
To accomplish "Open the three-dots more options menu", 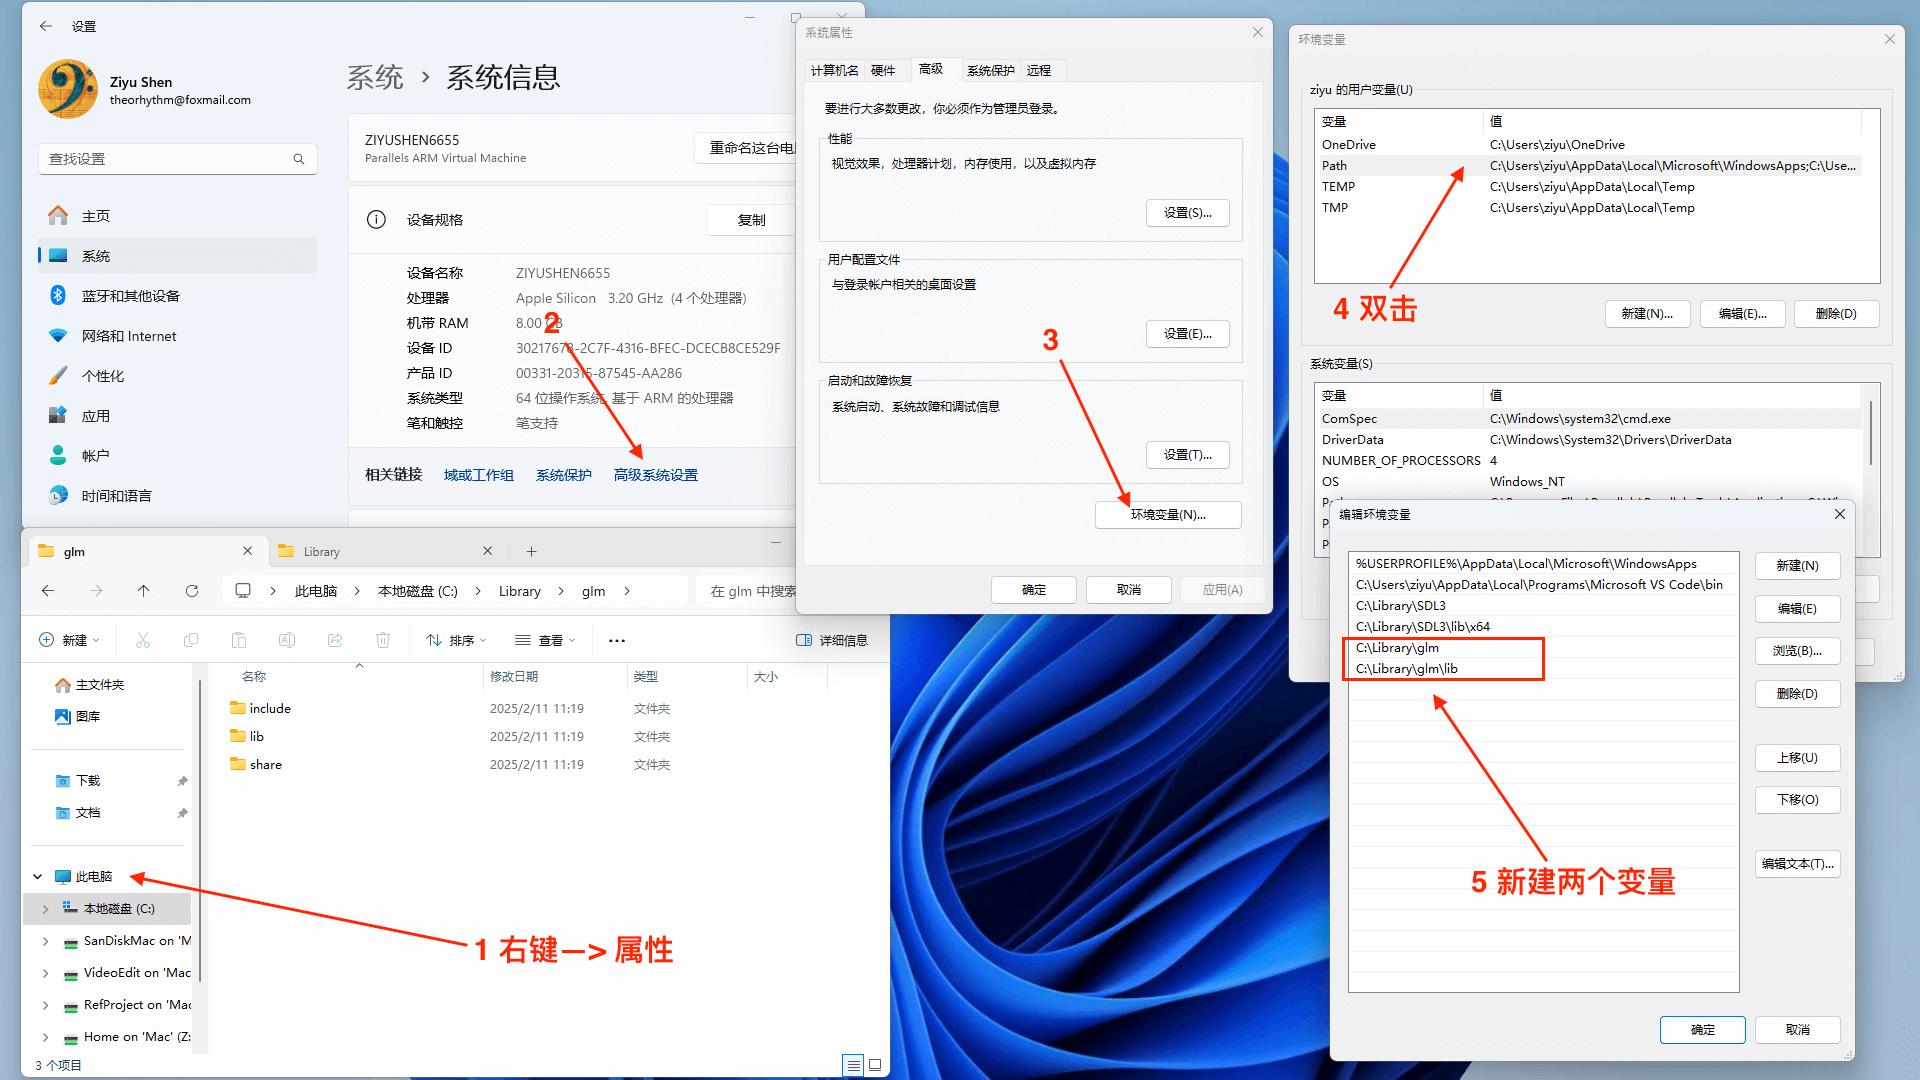I will pos(617,640).
